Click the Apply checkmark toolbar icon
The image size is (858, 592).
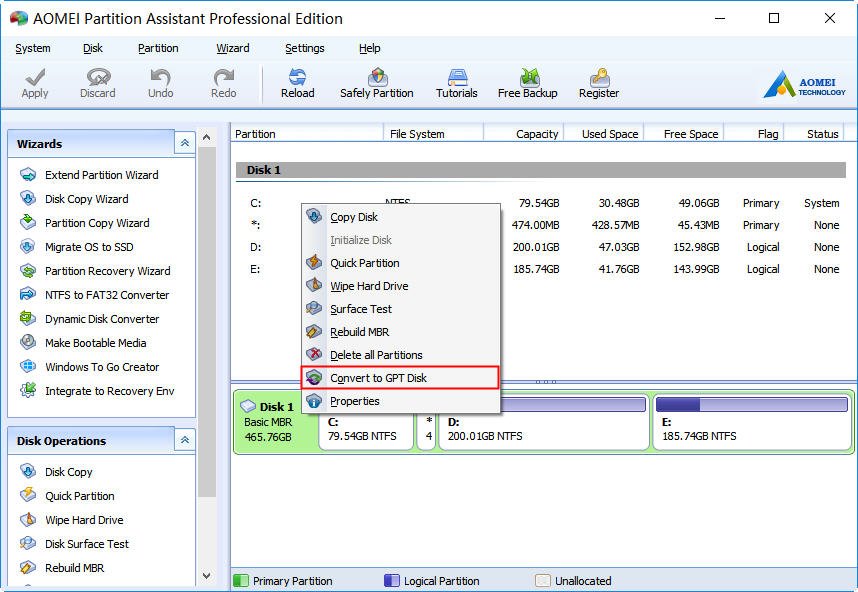coord(35,77)
